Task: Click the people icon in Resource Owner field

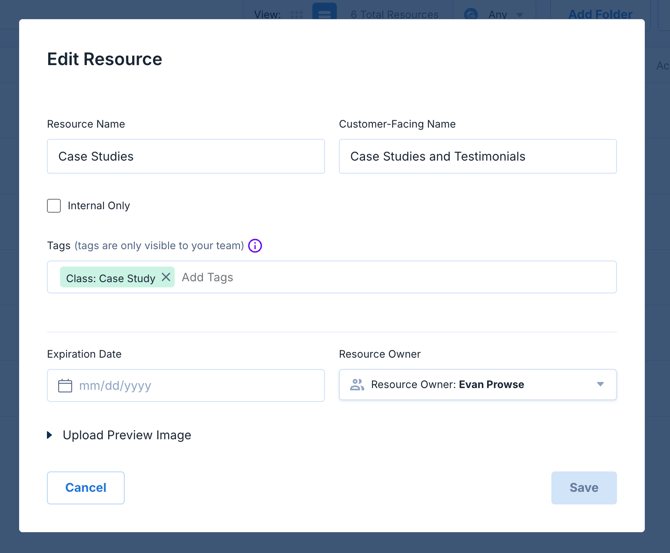Action: pos(357,385)
